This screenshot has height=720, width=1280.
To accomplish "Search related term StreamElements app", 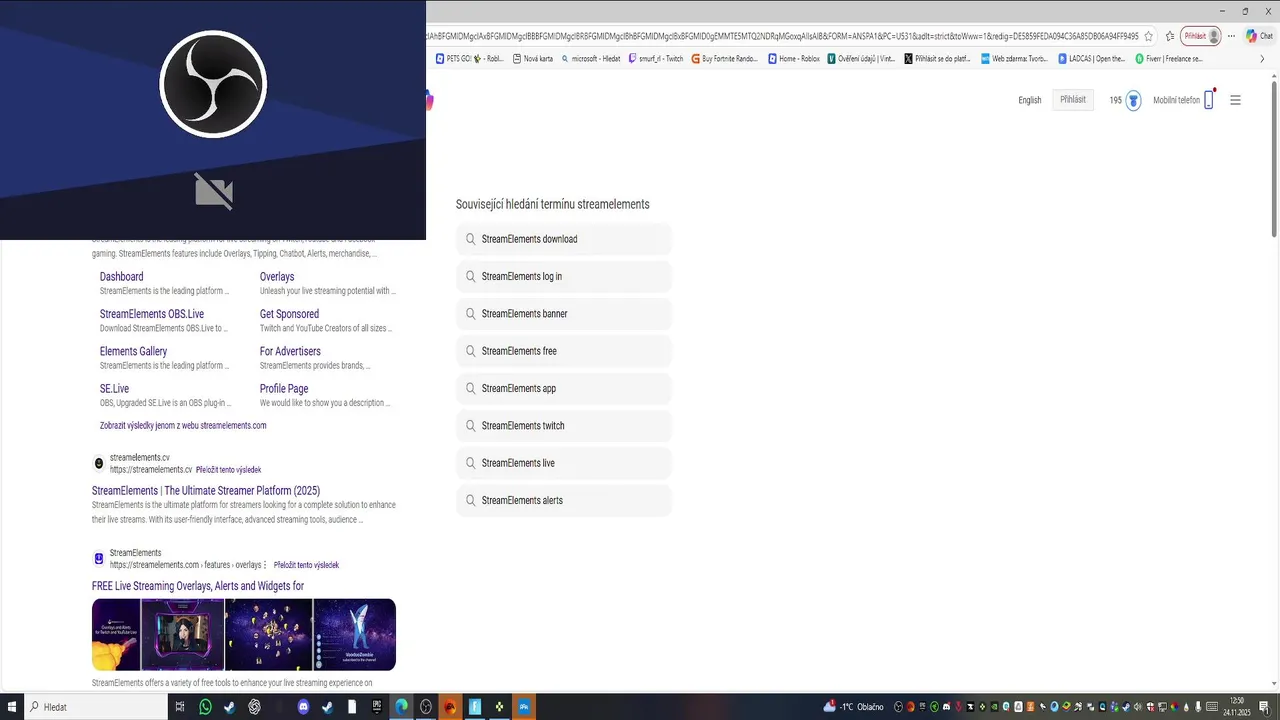I will [x=564, y=388].
